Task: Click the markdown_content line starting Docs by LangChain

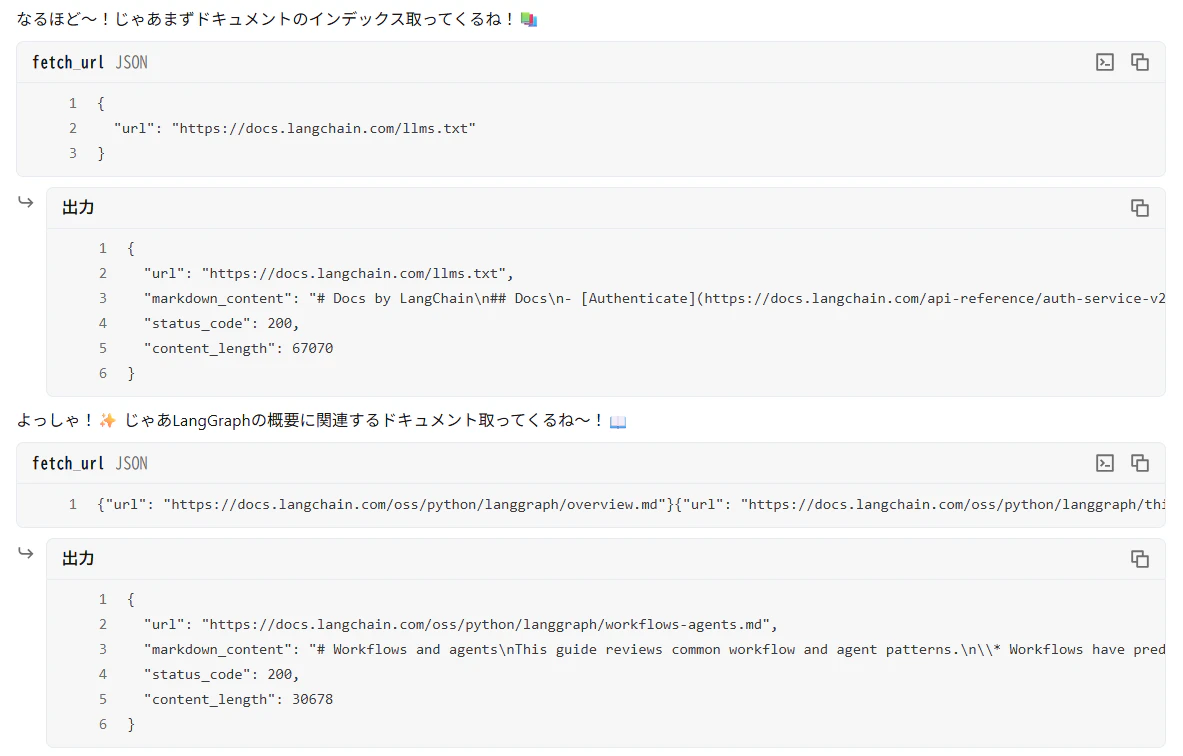Action: click(654, 298)
